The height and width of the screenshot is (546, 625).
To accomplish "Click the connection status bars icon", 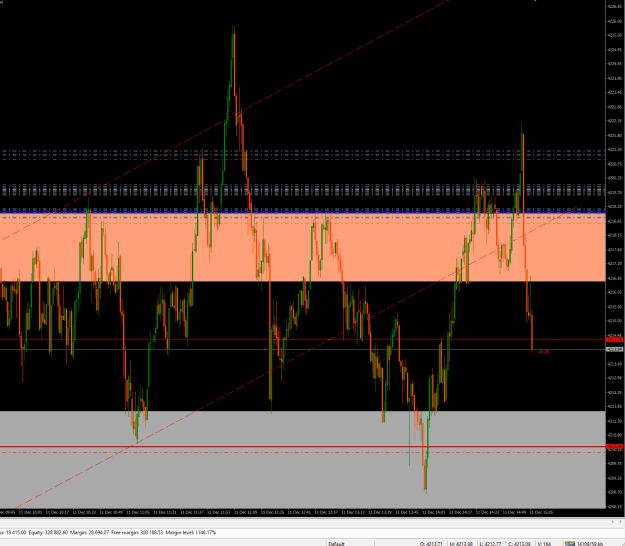I will (x=570, y=543).
